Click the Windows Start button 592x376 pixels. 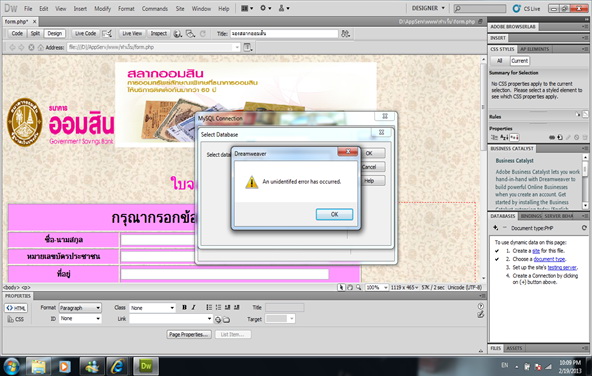click(11, 366)
